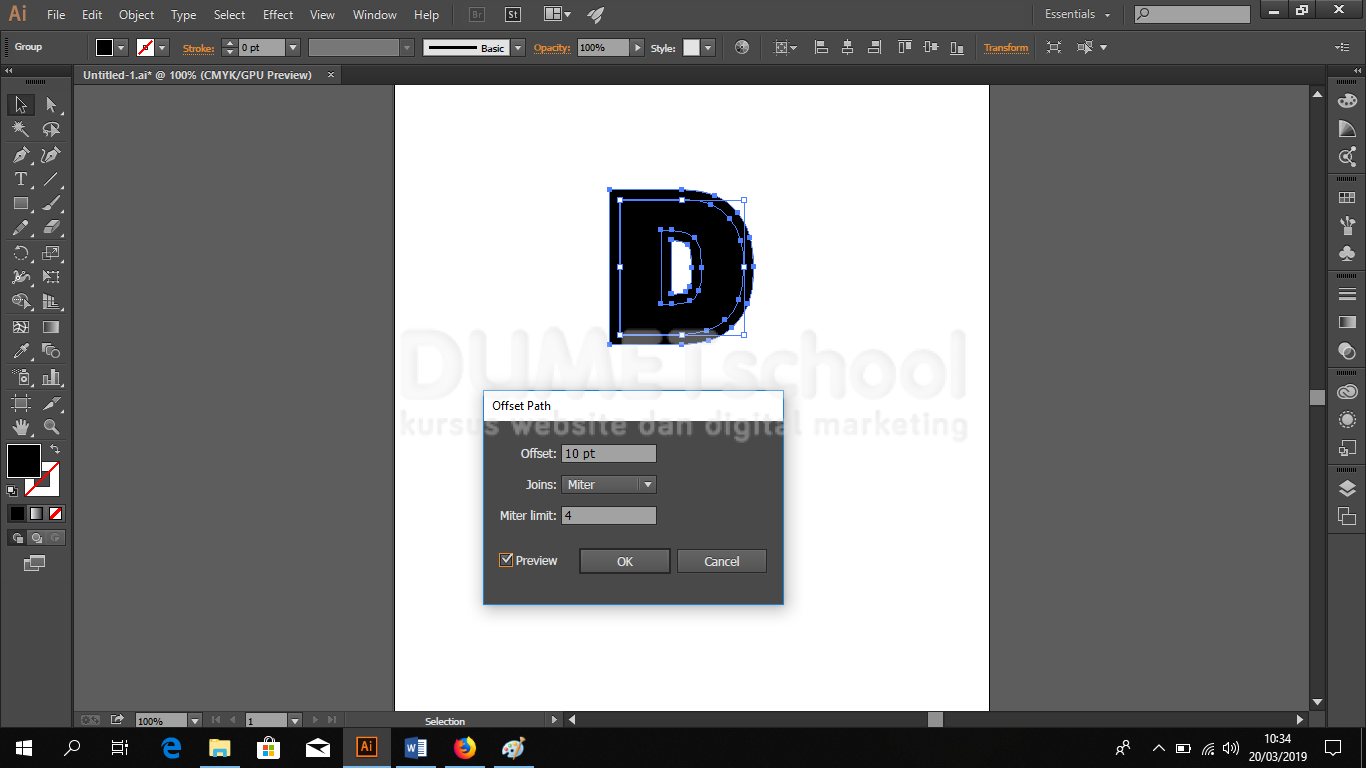Open the Effect menu
This screenshot has height=768, width=1366.
coord(279,15)
